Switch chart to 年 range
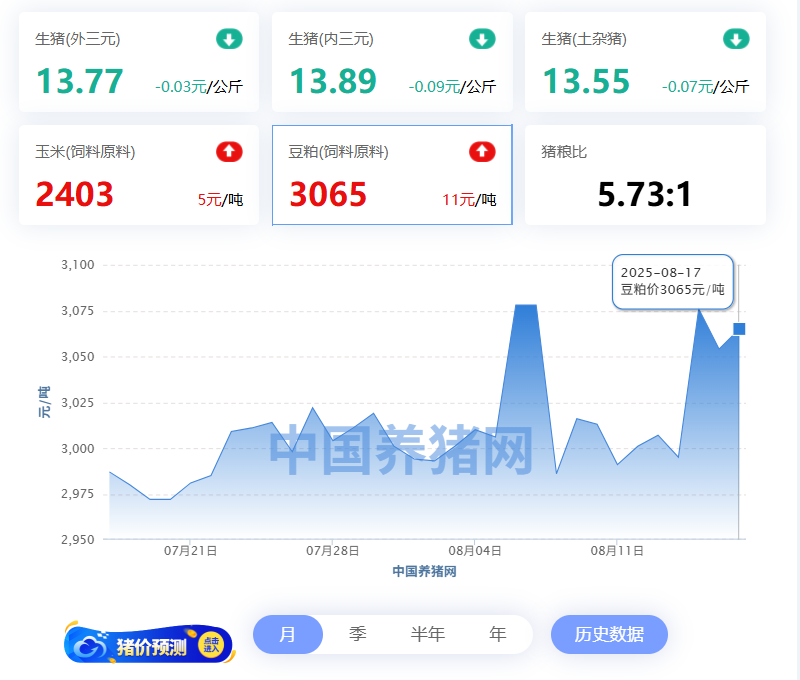Screen dimensions: 800x680 tap(497, 634)
